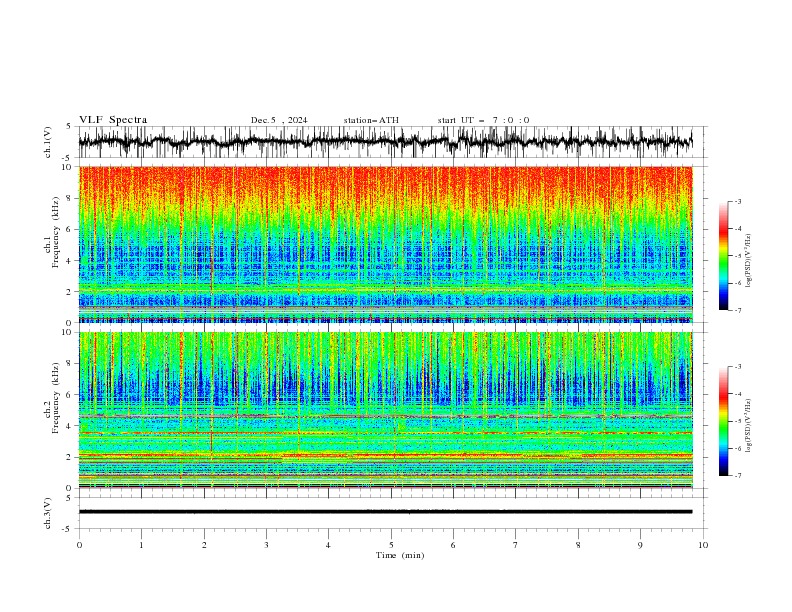Click time axis tick label "6"
This screenshot has width=792, height=612.
(x=453, y=545)
